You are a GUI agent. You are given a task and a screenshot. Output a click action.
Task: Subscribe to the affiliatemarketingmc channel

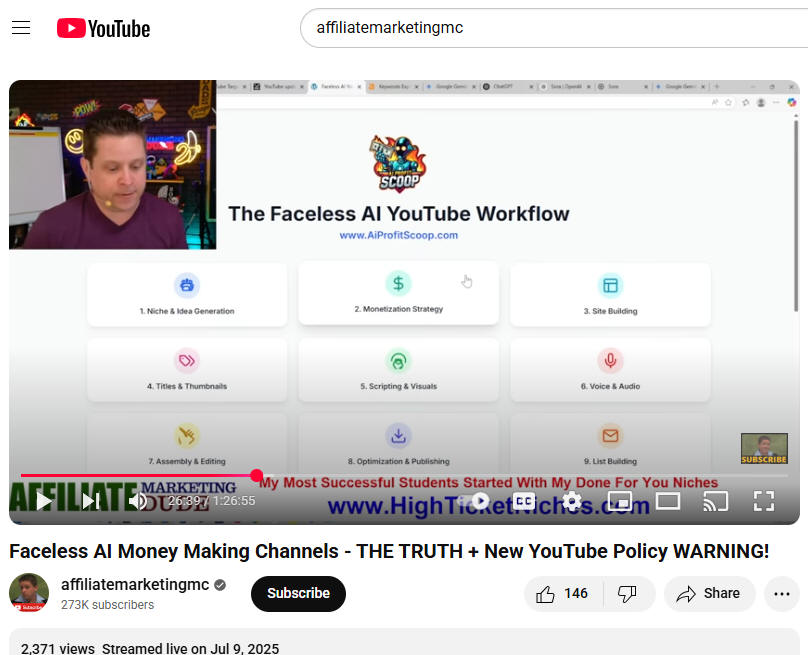298,593
